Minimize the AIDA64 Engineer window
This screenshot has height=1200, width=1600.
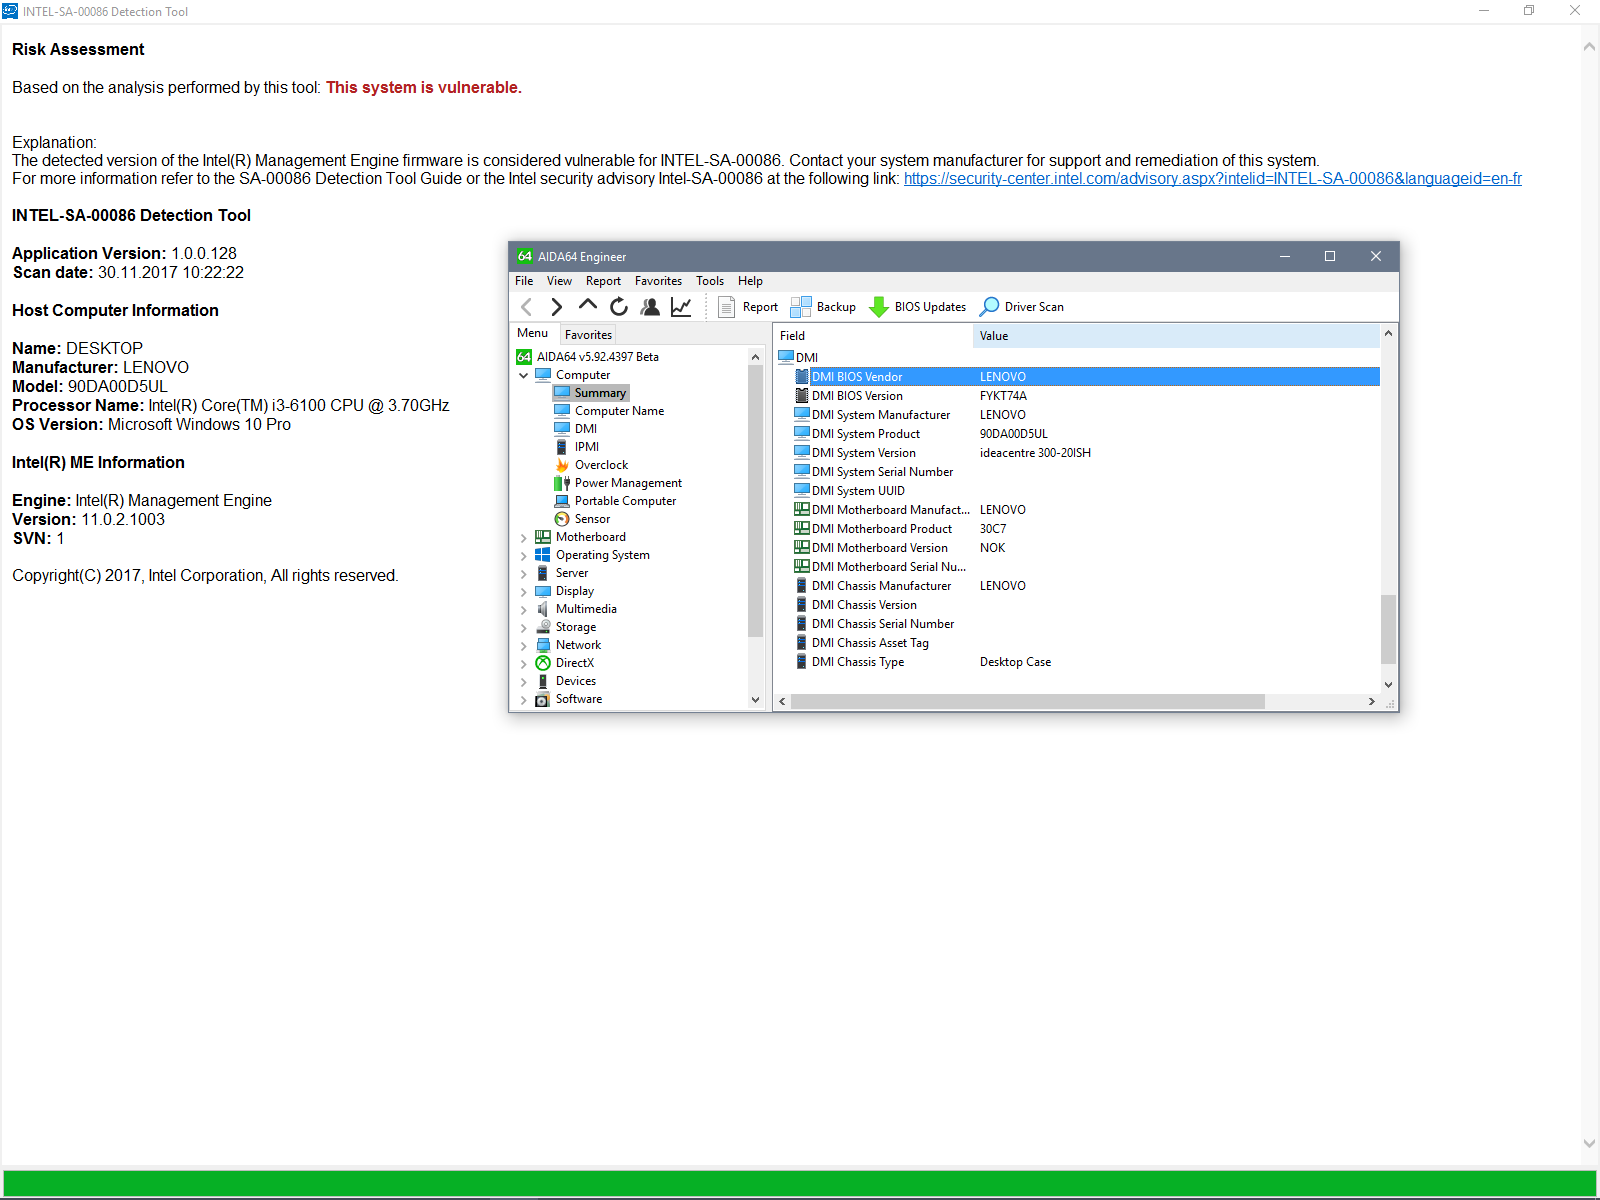click(x=1285, y=257)
